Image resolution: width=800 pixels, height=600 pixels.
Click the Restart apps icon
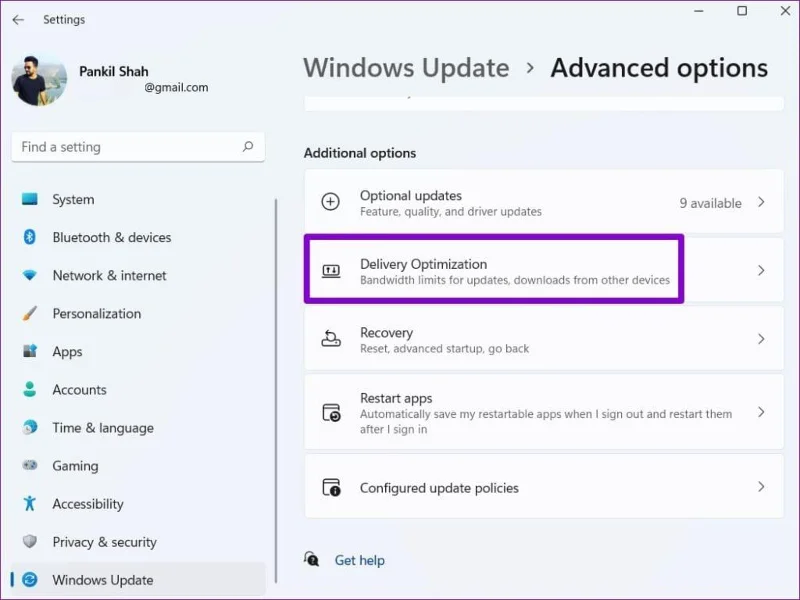331,412
